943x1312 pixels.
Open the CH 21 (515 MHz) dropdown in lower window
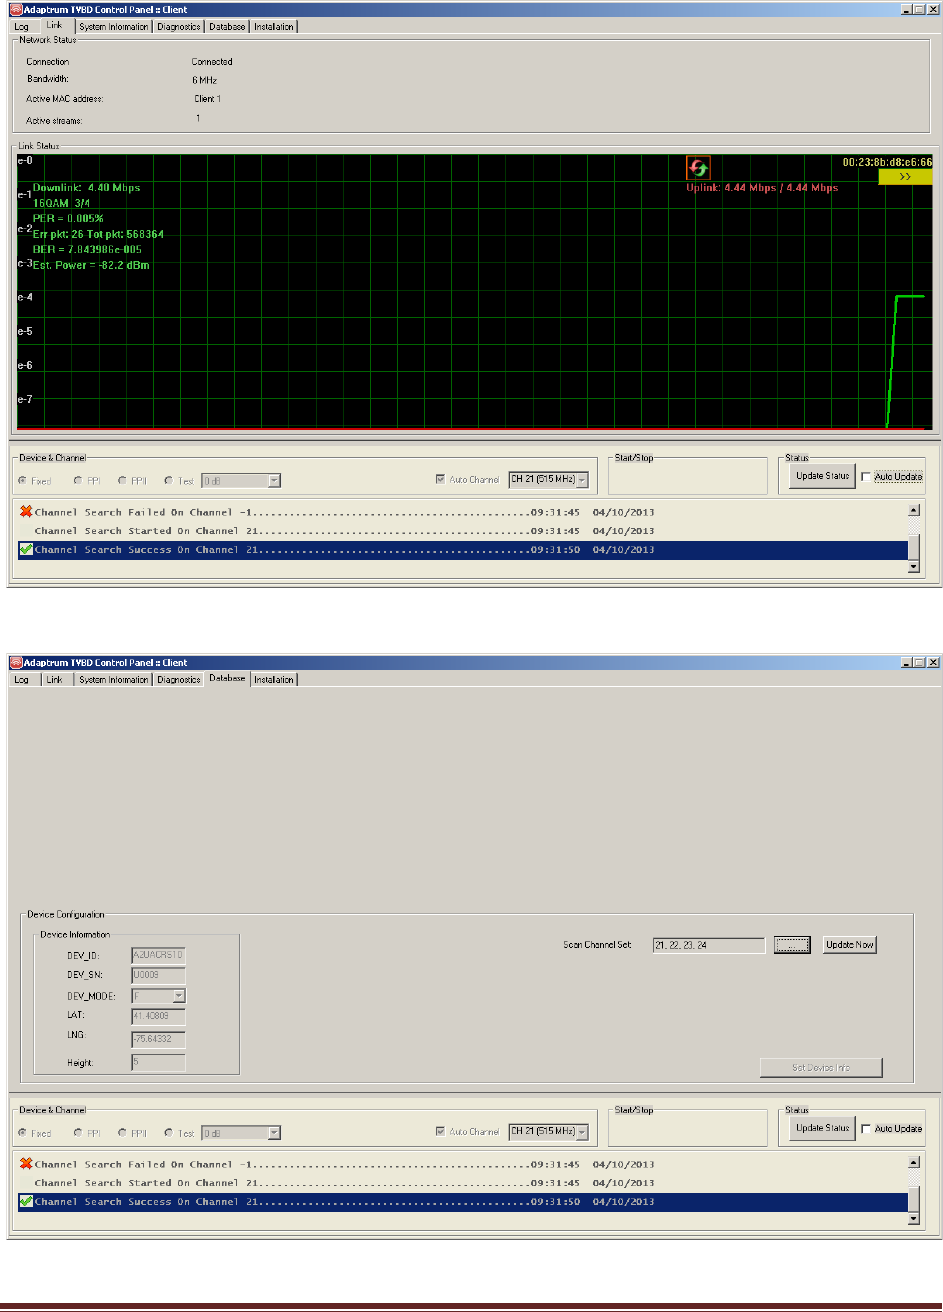click(x=548, y=1132)
